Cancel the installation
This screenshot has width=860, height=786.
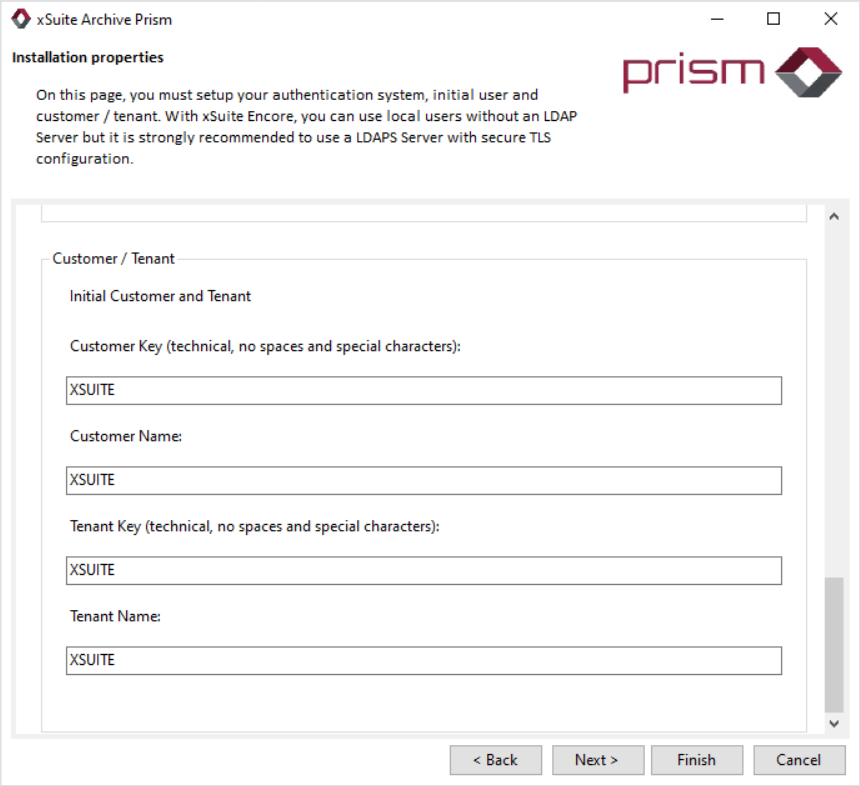[798, 760]
